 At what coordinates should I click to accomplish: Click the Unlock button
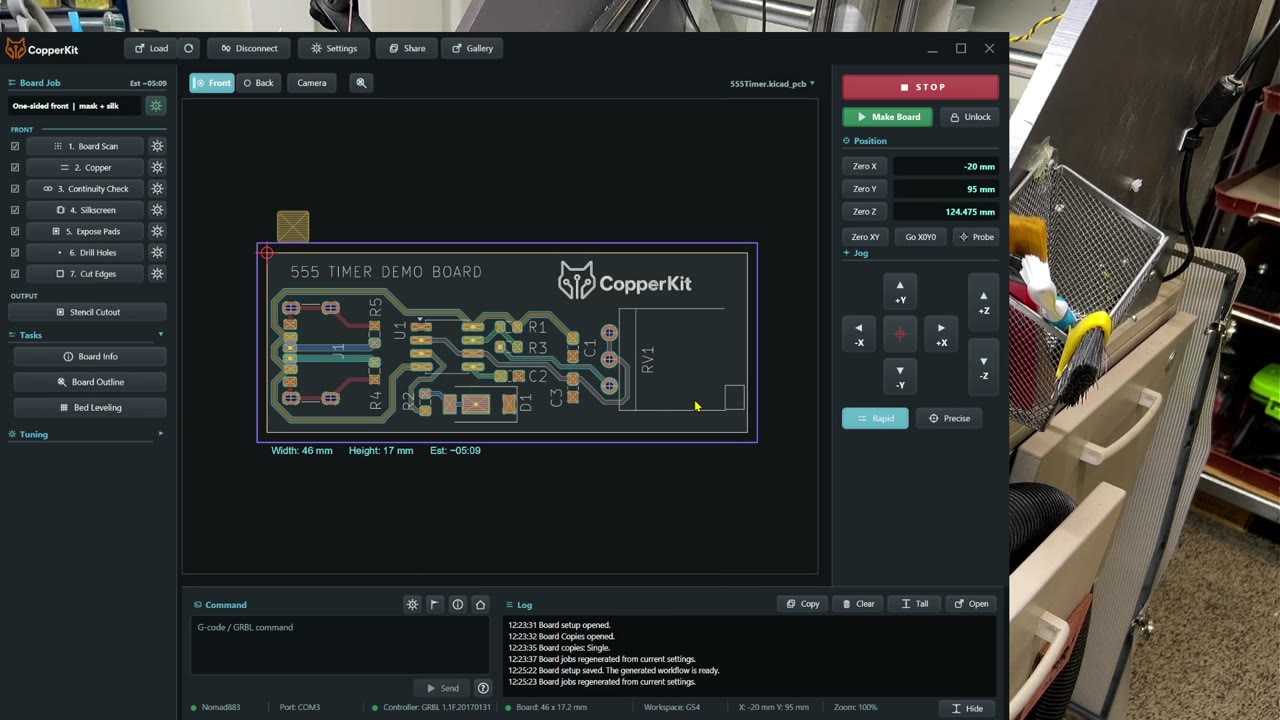pyautogui.click(x=970, y=117)
